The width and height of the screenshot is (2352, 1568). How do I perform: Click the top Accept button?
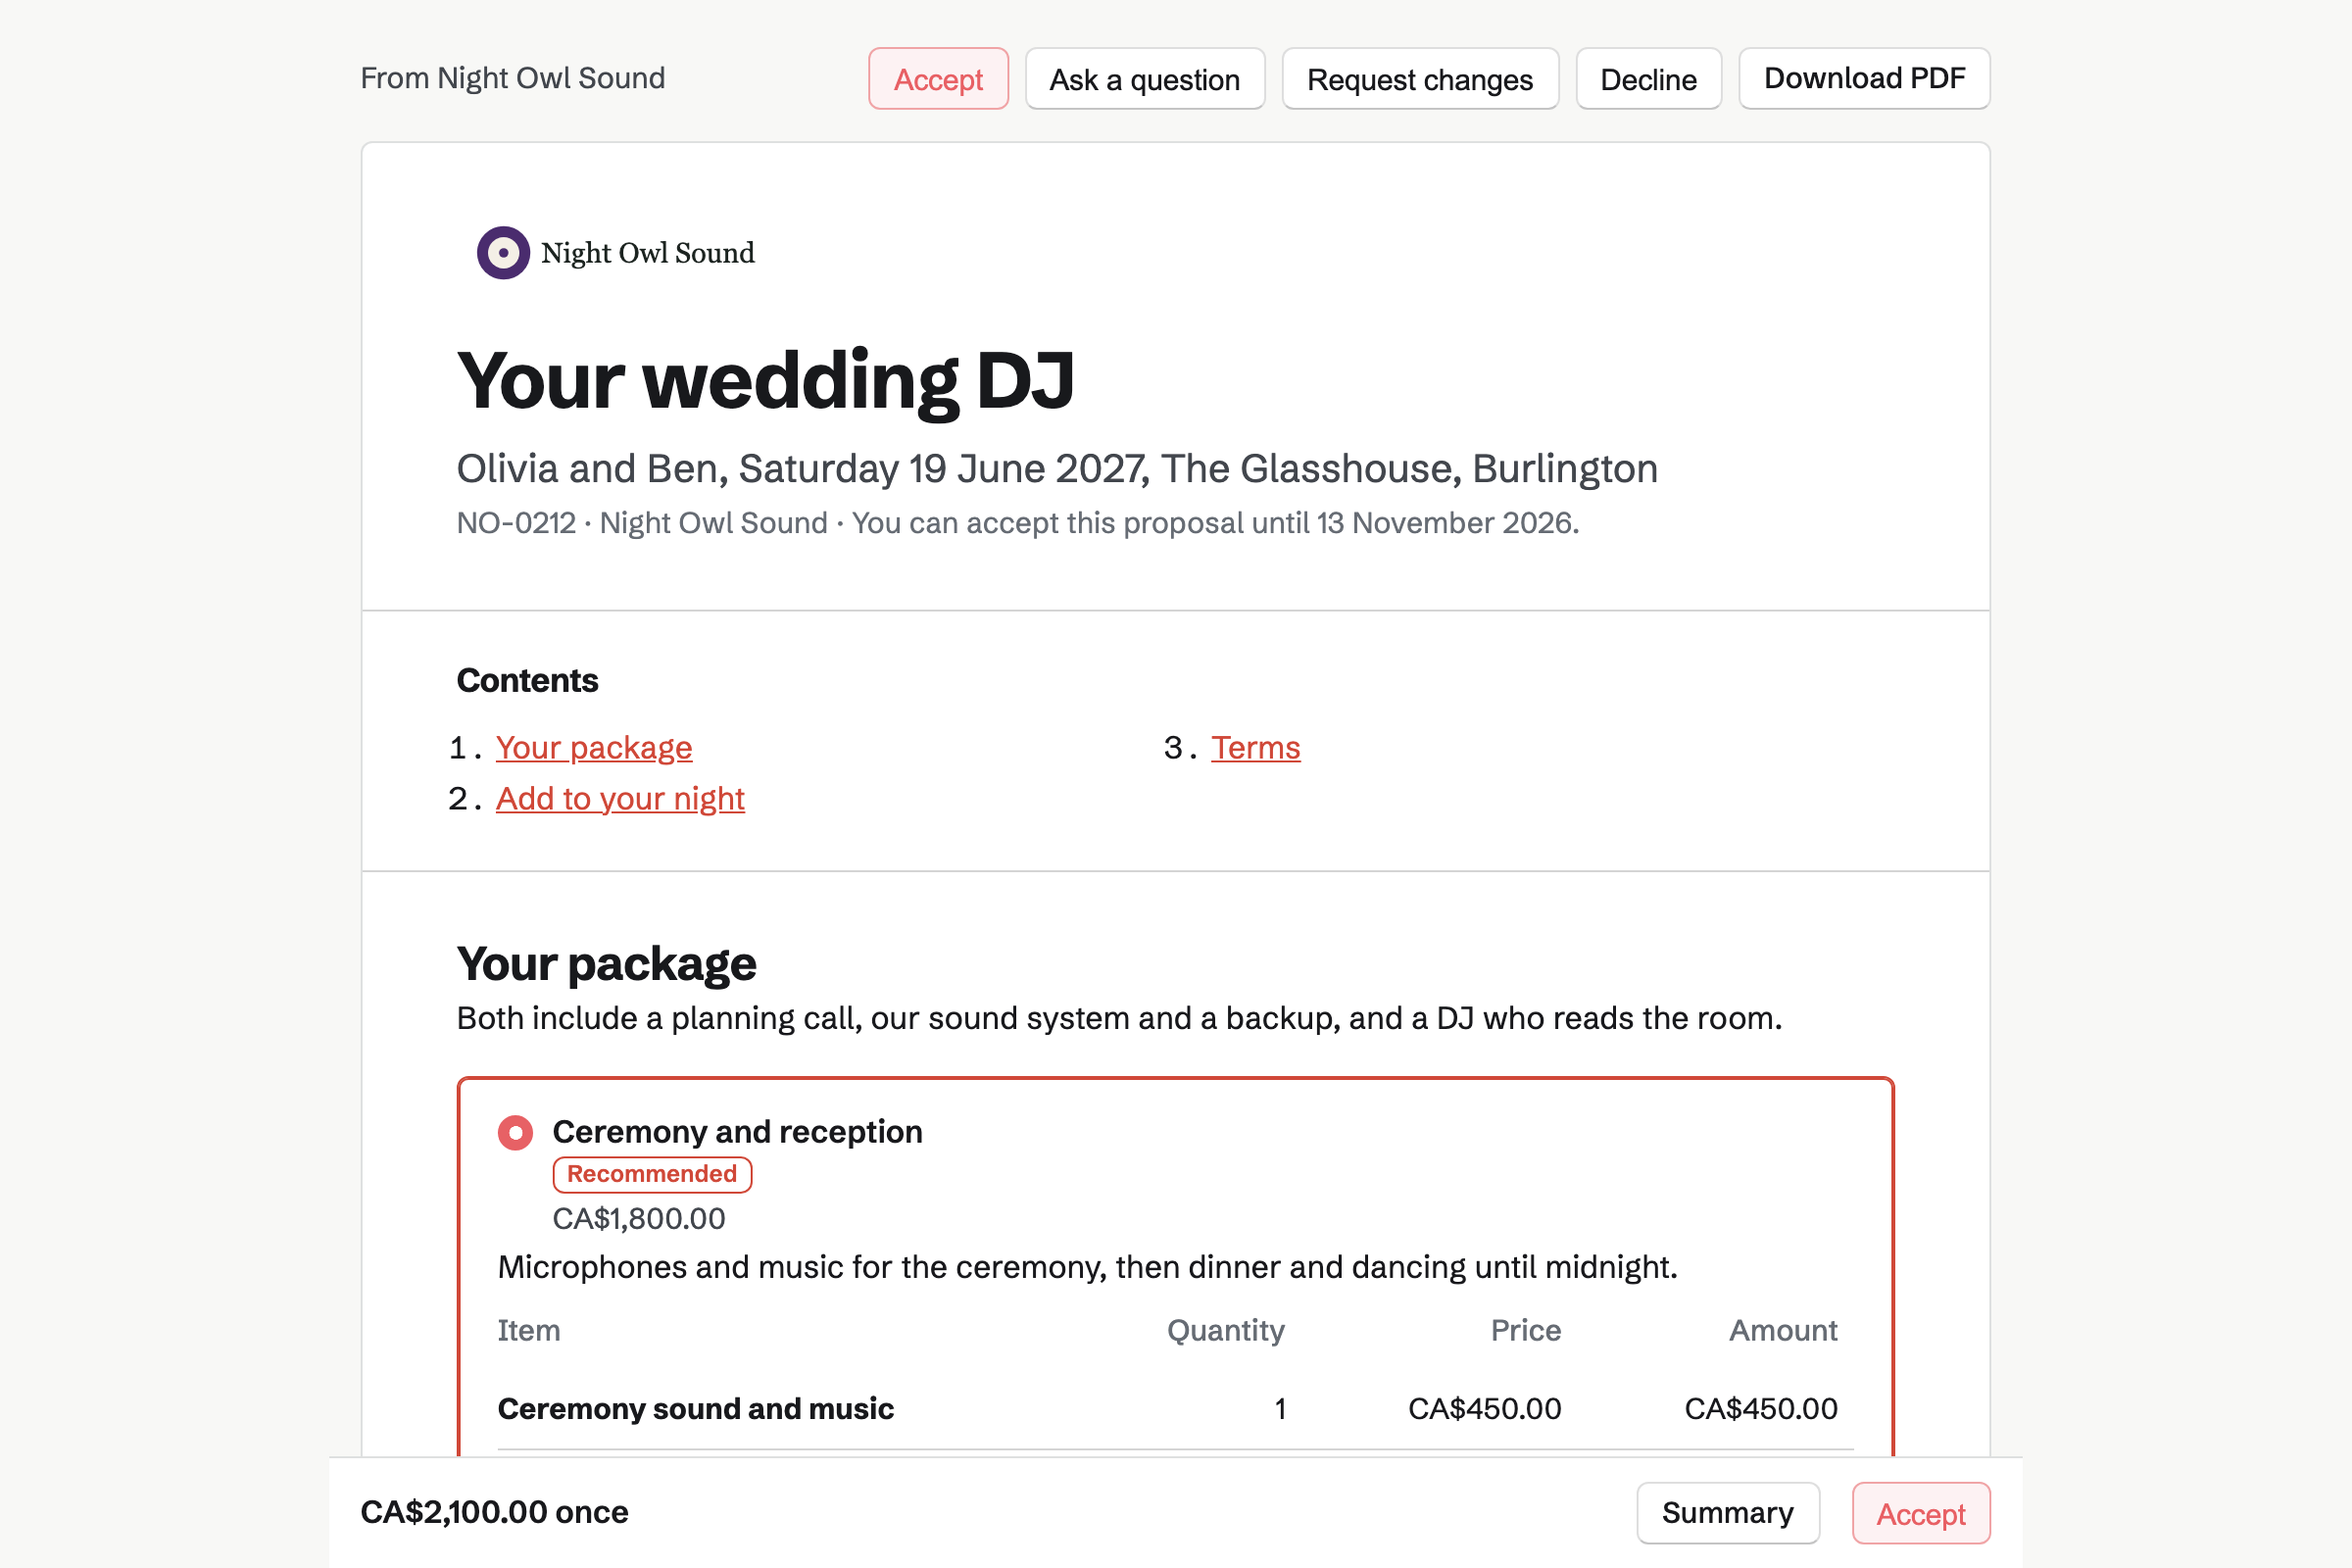[x=938, y=79]
